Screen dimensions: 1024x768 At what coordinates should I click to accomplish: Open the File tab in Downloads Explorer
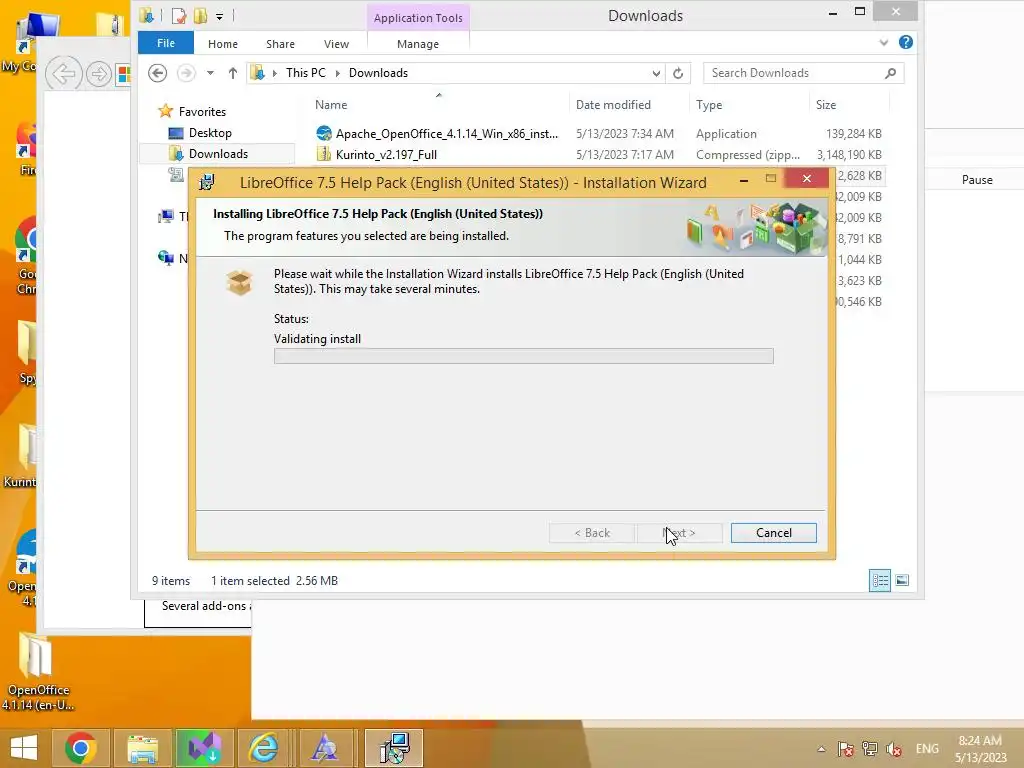click(x=166, y=43)
